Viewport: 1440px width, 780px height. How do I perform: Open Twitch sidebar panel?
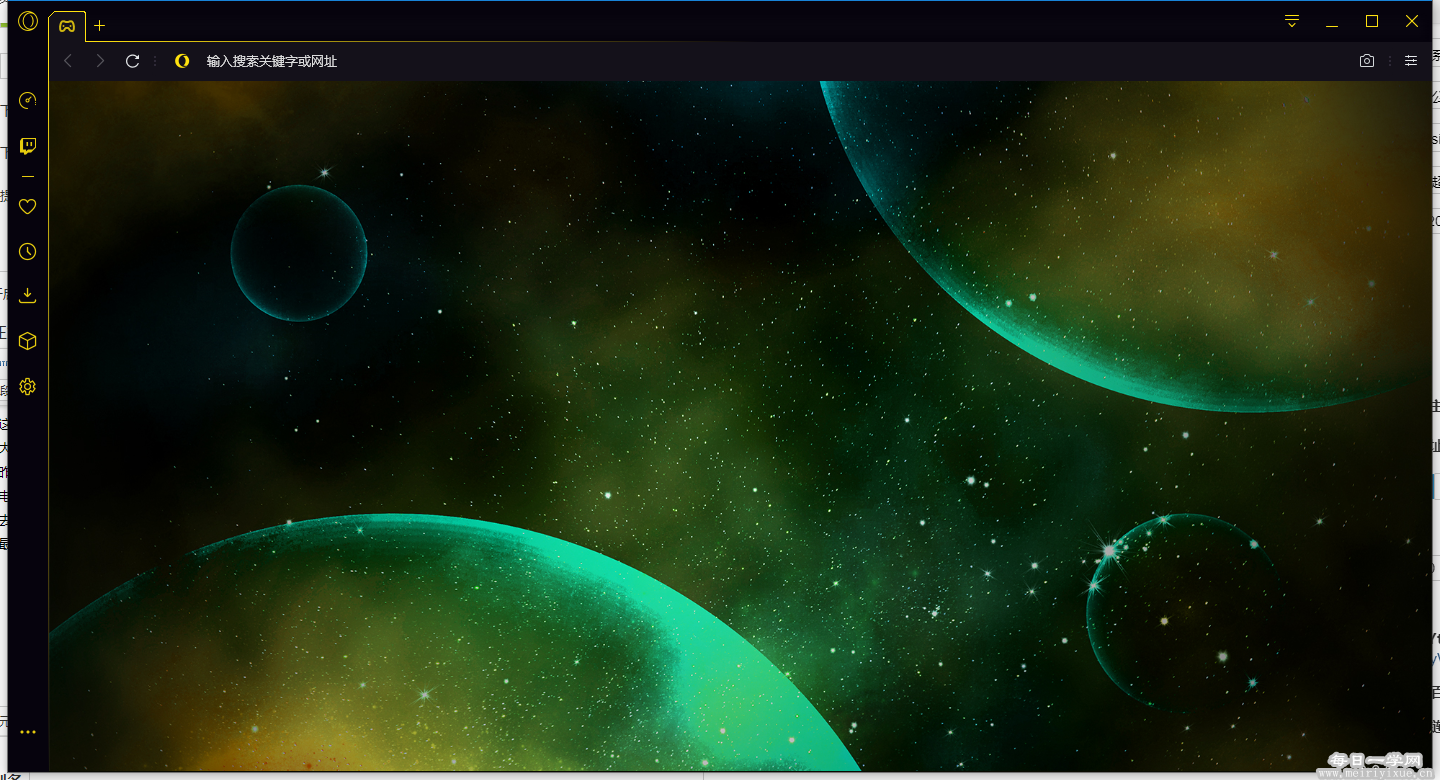coord(28,147)
